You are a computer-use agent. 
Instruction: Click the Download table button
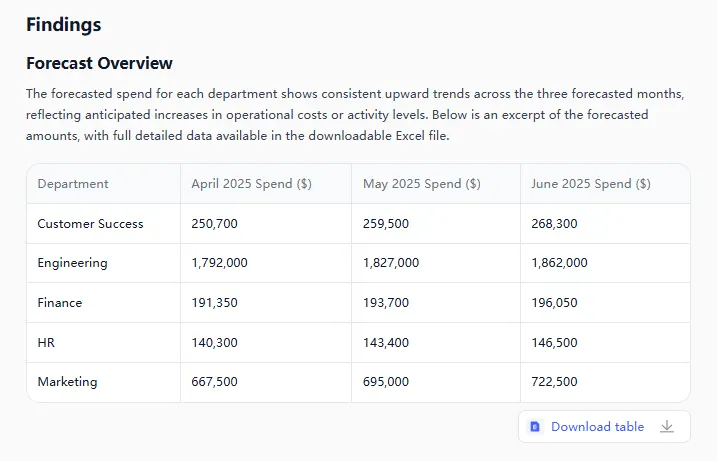[604, 427]
